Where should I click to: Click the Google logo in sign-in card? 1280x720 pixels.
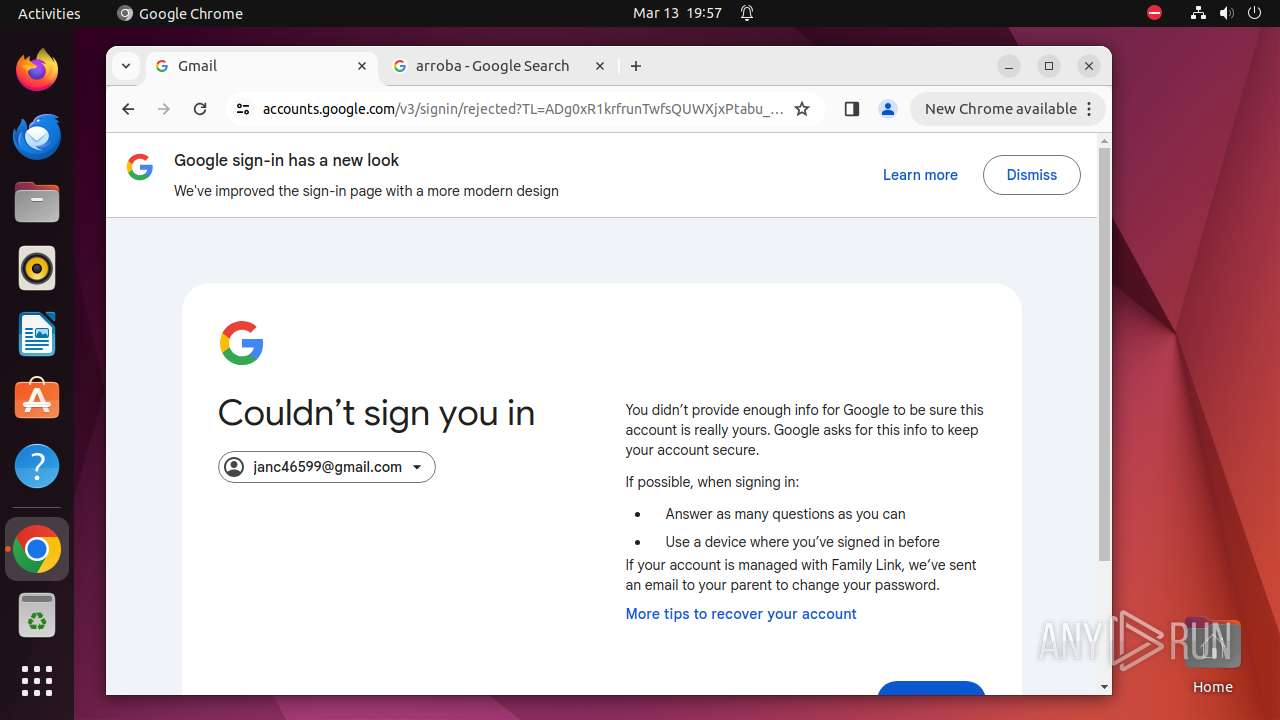pyautogui.click(x=241, y=343)
